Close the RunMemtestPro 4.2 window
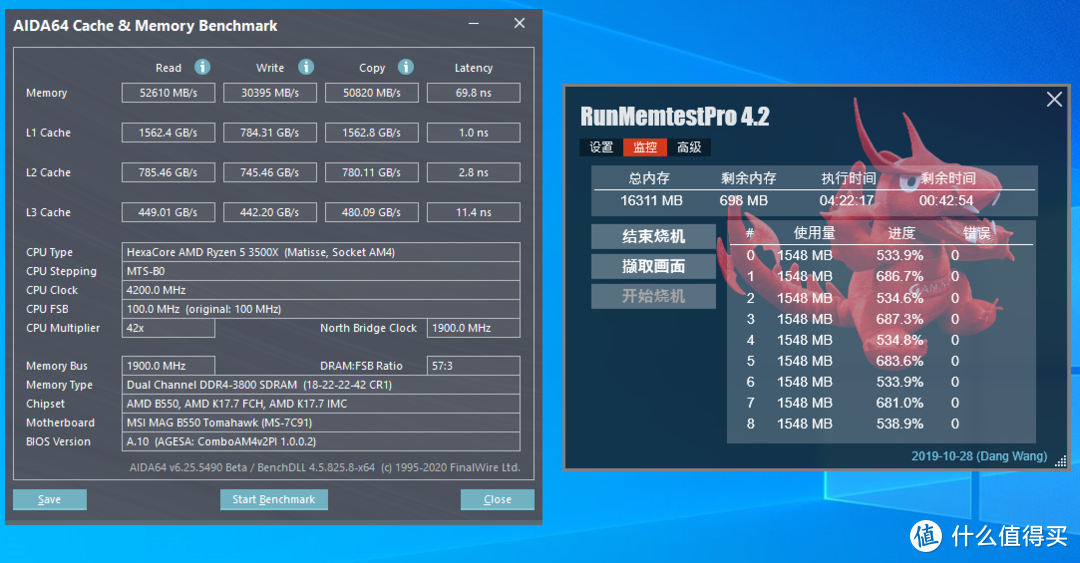This screenshot has height=563, width=1080. pyautogui.click(x=1054, y=99)
